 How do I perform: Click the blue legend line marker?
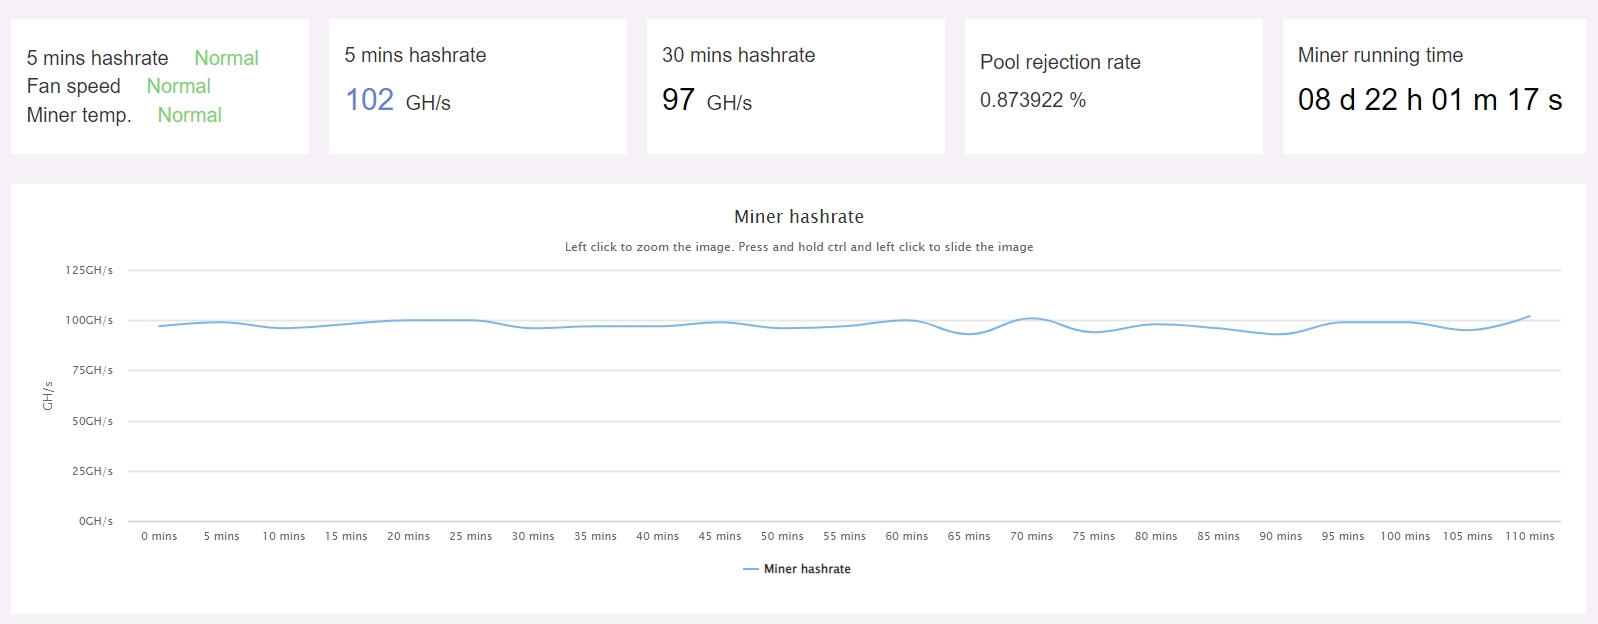751,569
